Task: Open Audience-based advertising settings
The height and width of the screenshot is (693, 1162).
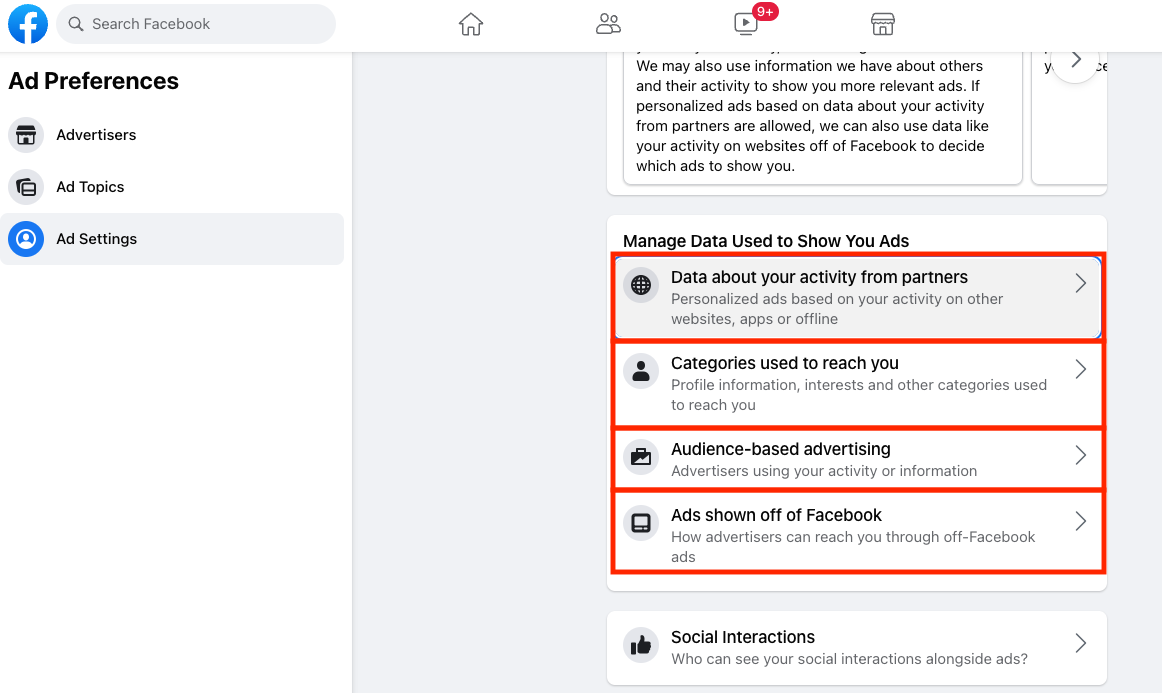Action: click(x=858, y=459)
